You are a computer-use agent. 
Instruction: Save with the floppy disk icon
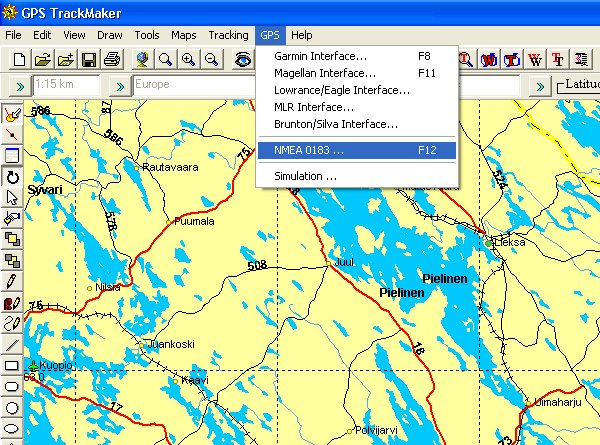point(89,60)
